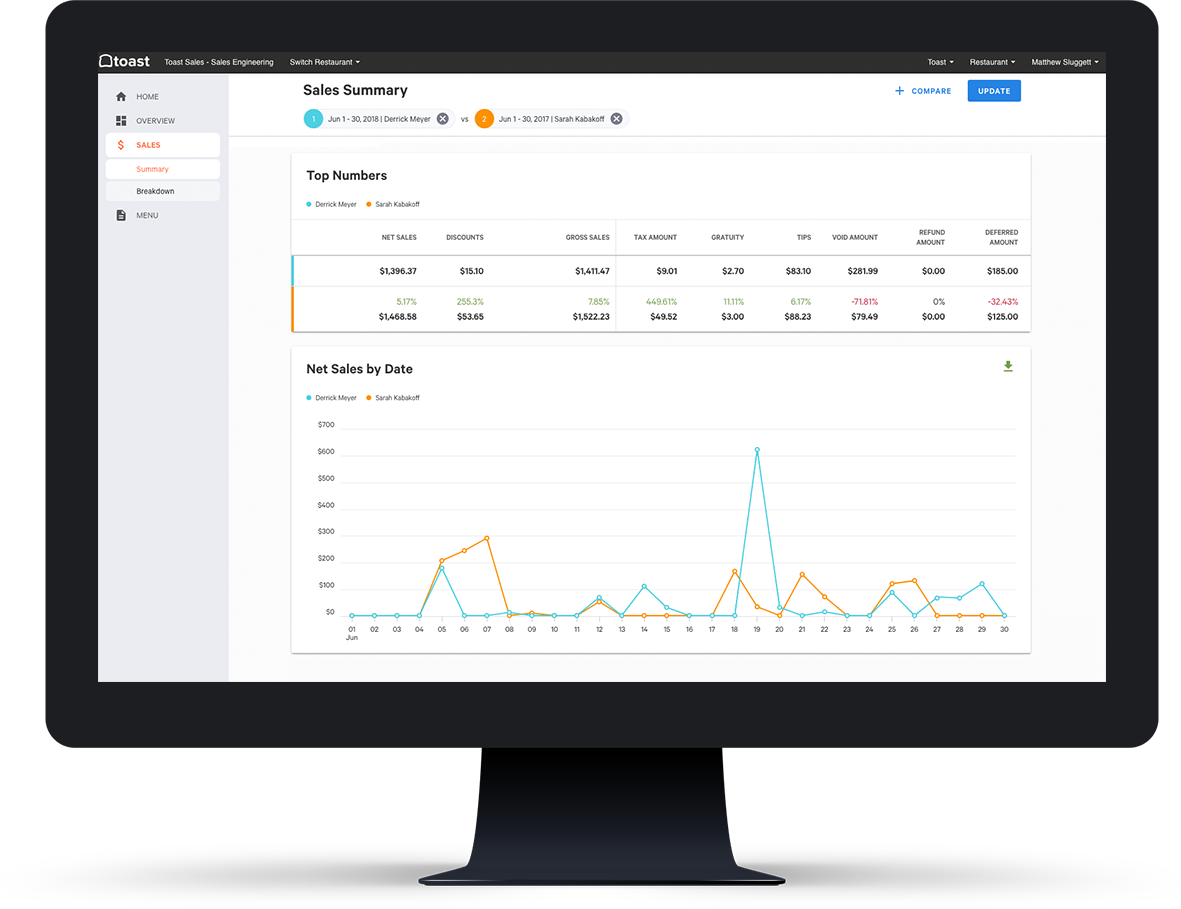Click the Compare button

(x=923, y=91)
